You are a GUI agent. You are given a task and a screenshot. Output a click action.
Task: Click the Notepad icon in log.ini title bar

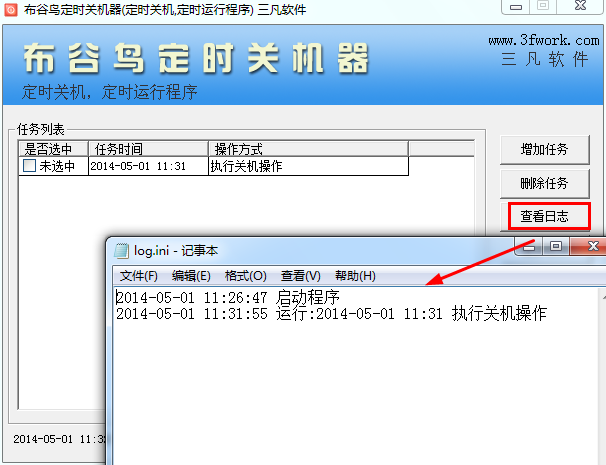(121, 251)
